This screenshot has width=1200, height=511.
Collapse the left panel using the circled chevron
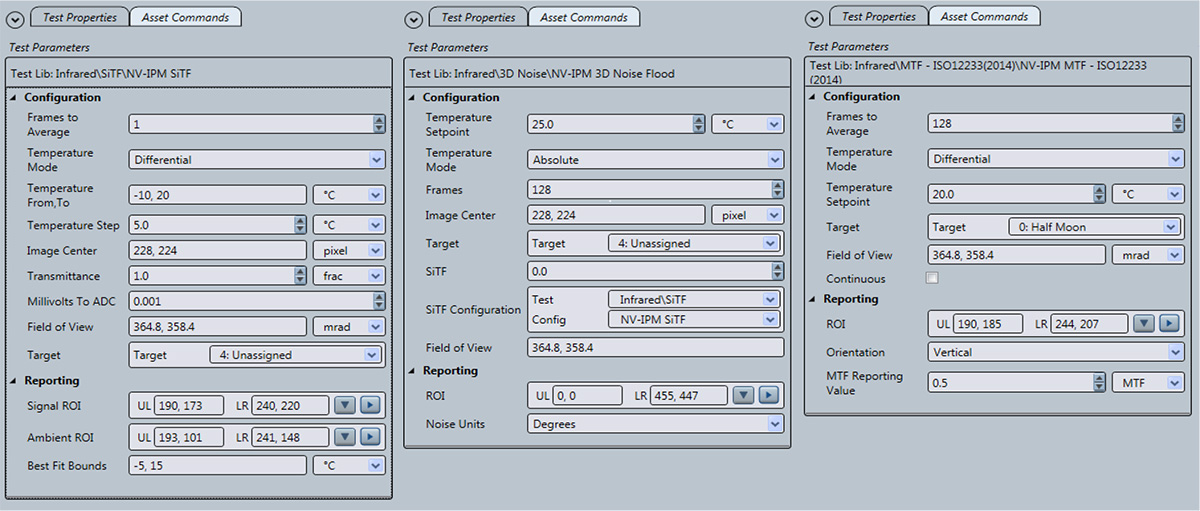(15, 19)
